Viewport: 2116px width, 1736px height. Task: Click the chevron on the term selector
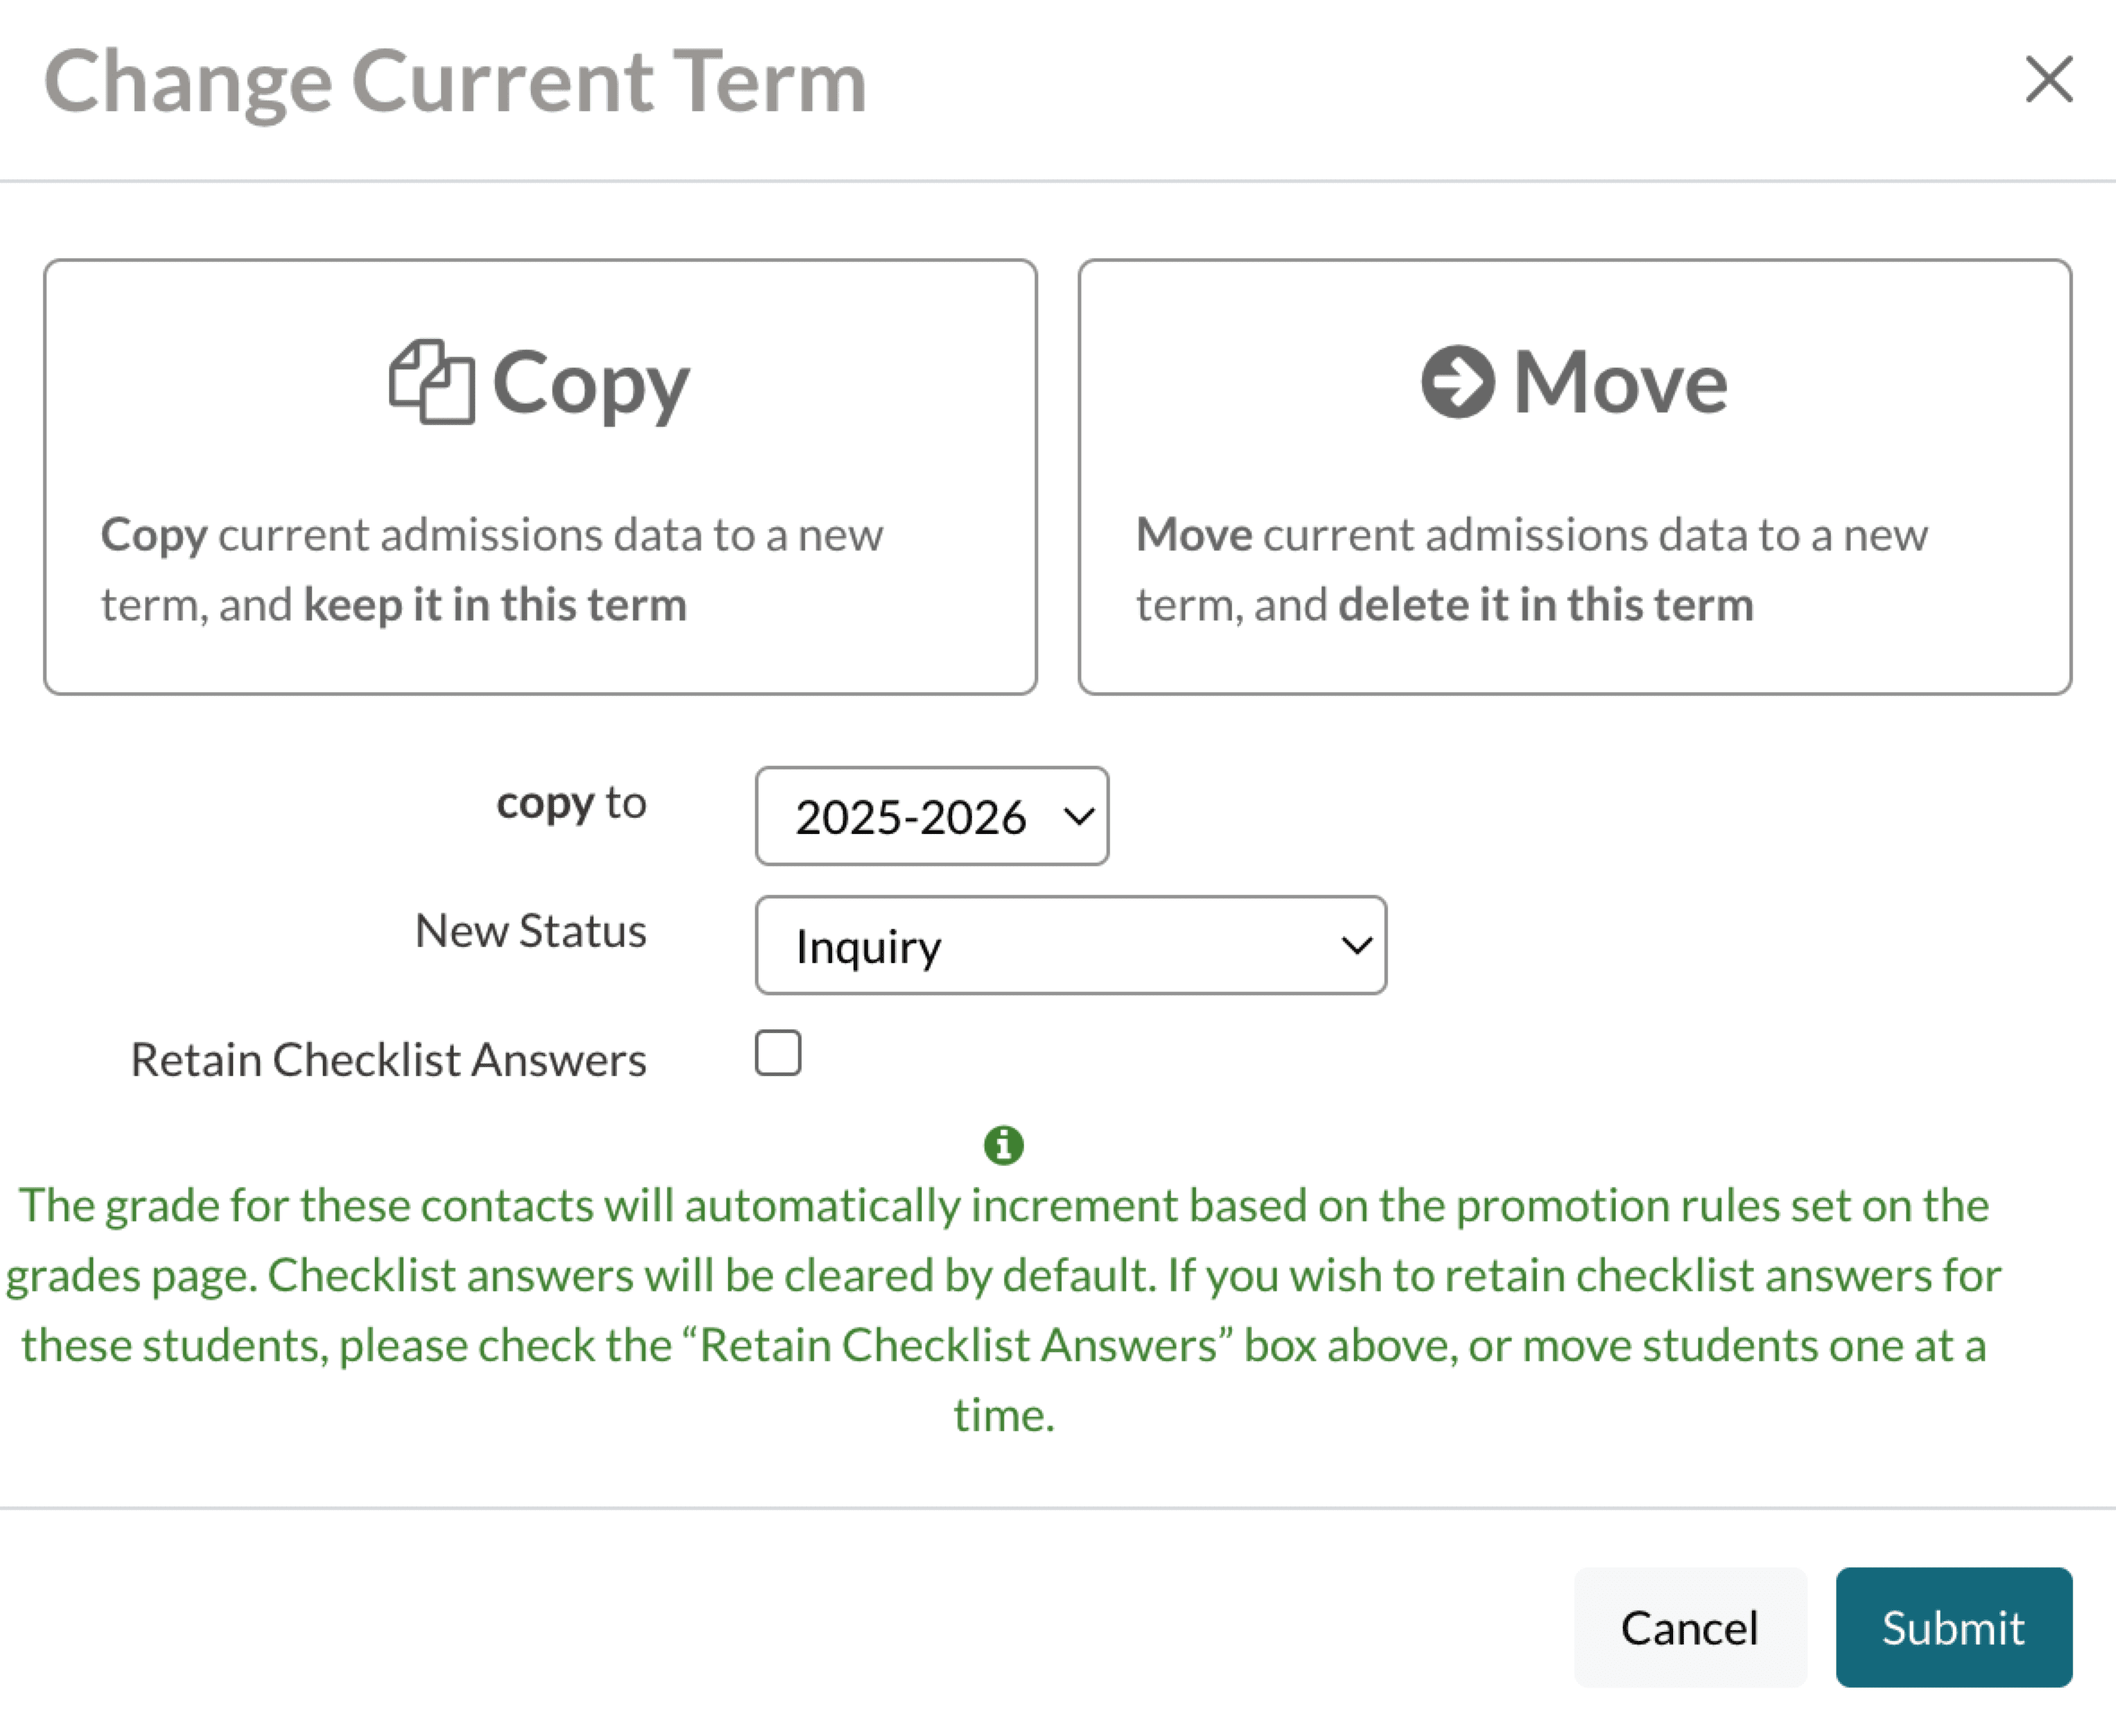[x=1079, y=817]
